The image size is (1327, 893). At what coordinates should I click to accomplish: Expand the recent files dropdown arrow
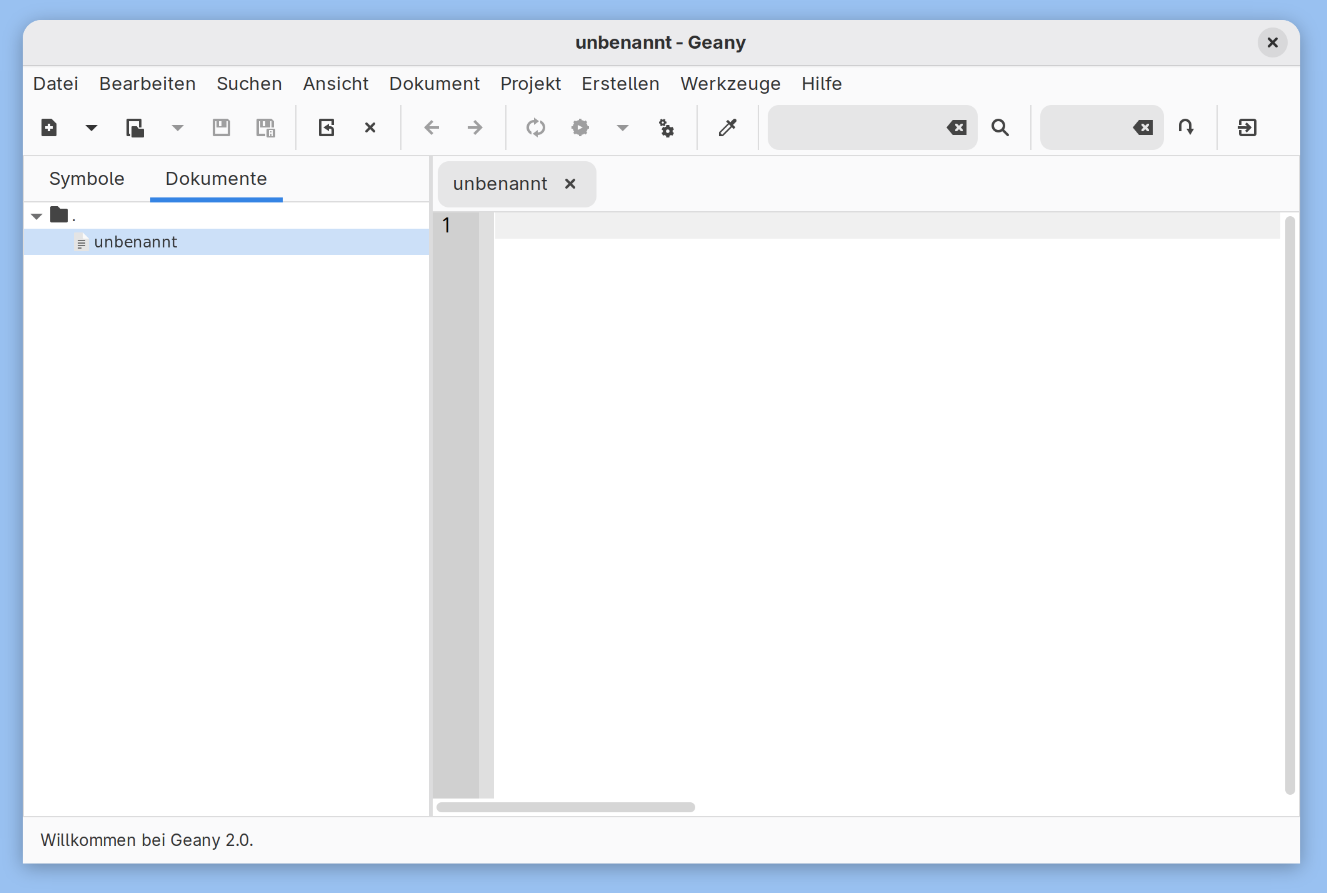click(178, 128)
